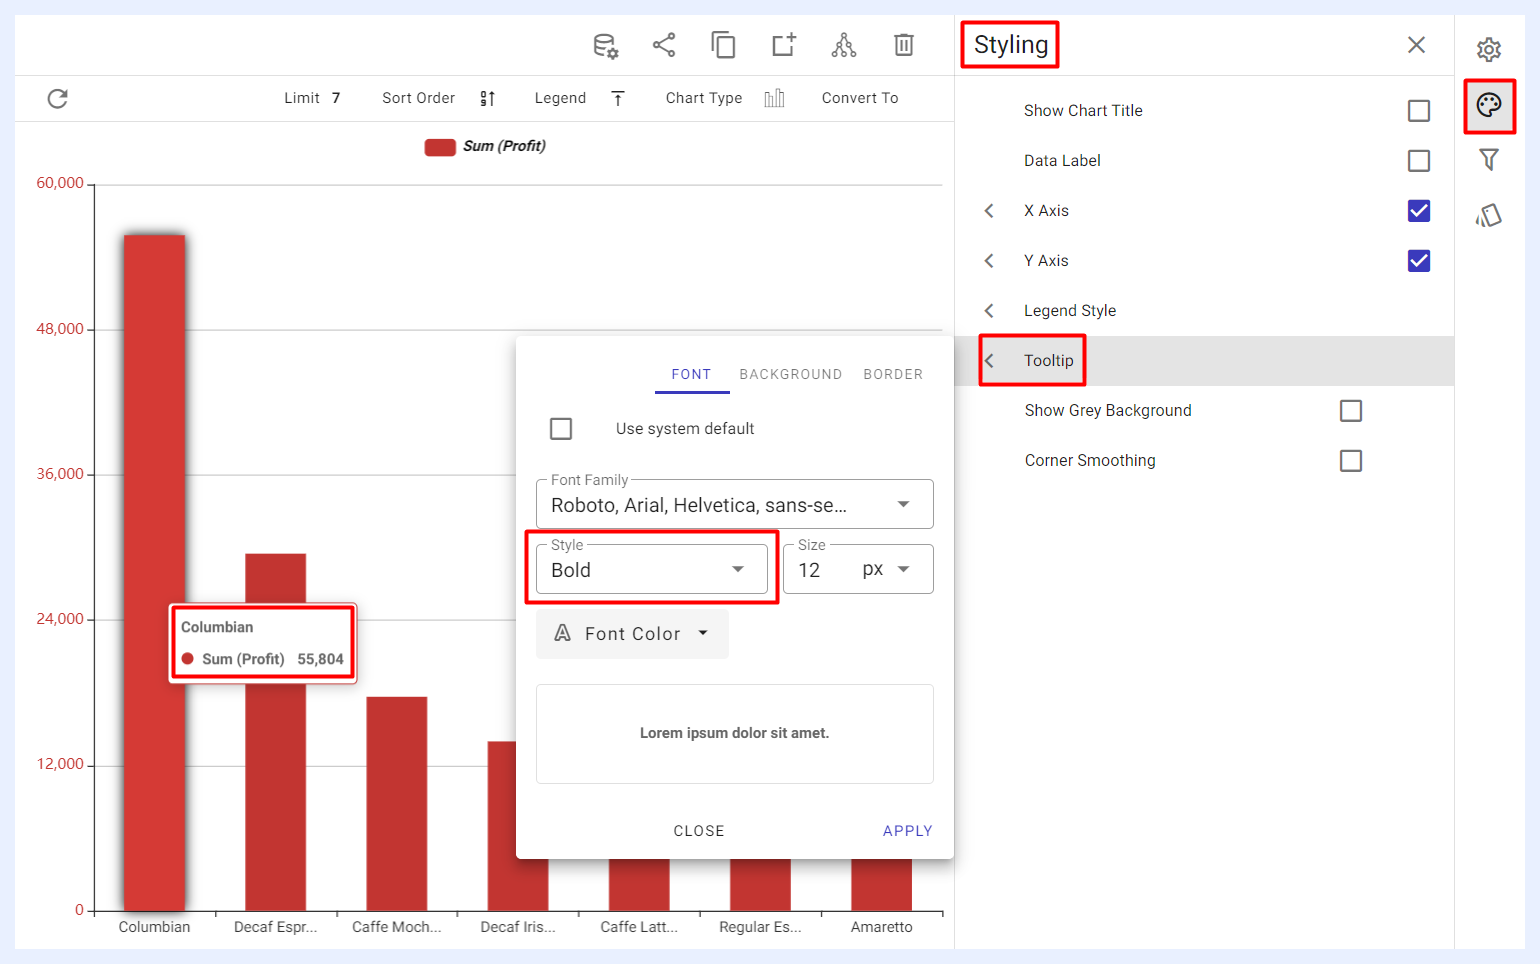The height and width of the screenshot is (964, 1540).
Task: Click the Convert To option
Action: 860,98
